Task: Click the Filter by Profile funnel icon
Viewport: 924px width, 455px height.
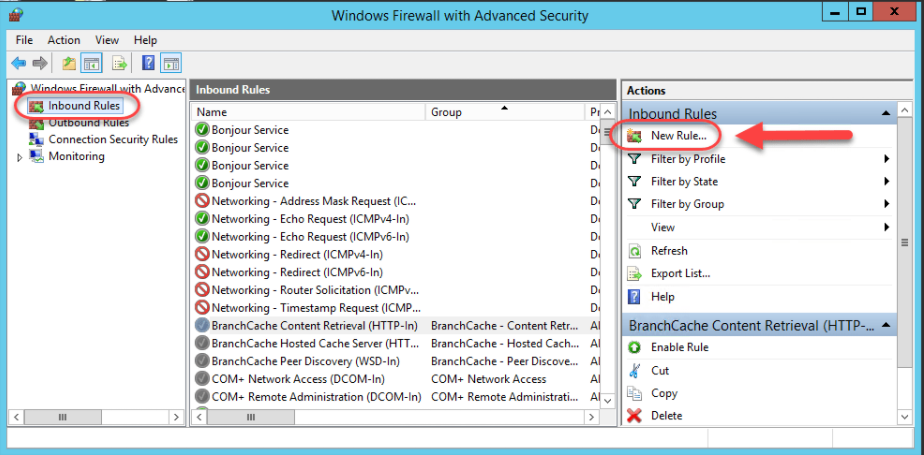Action: click(x=635, y=159)
